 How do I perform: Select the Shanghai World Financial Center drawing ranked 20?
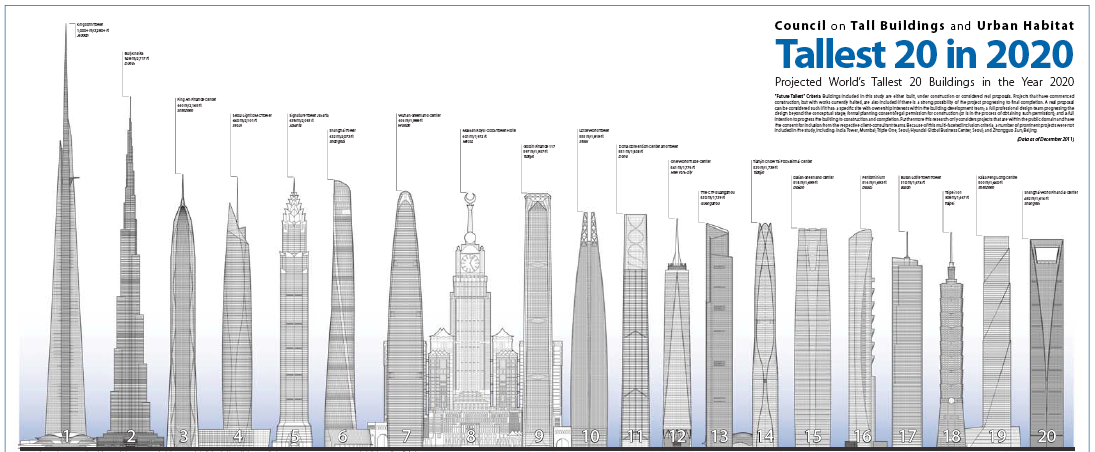[x=1047, y=342]
